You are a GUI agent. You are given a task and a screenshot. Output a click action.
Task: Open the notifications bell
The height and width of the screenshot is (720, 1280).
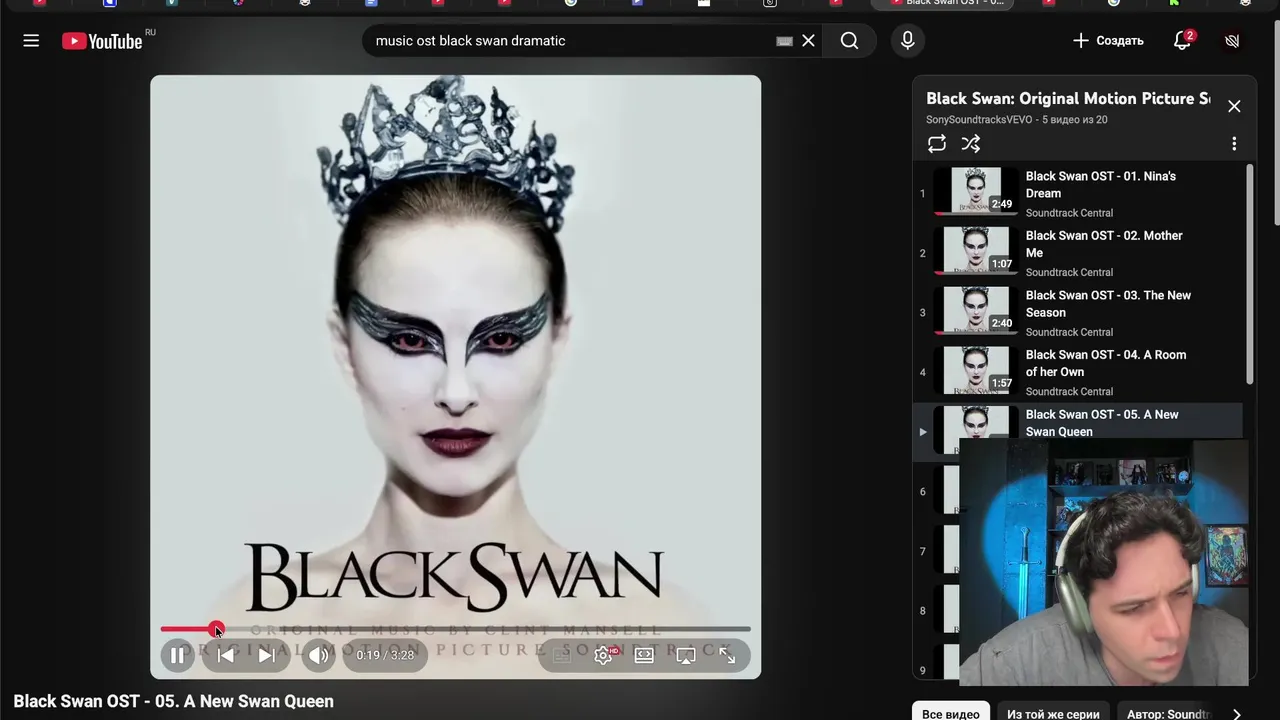click(x=1182, y=41)
